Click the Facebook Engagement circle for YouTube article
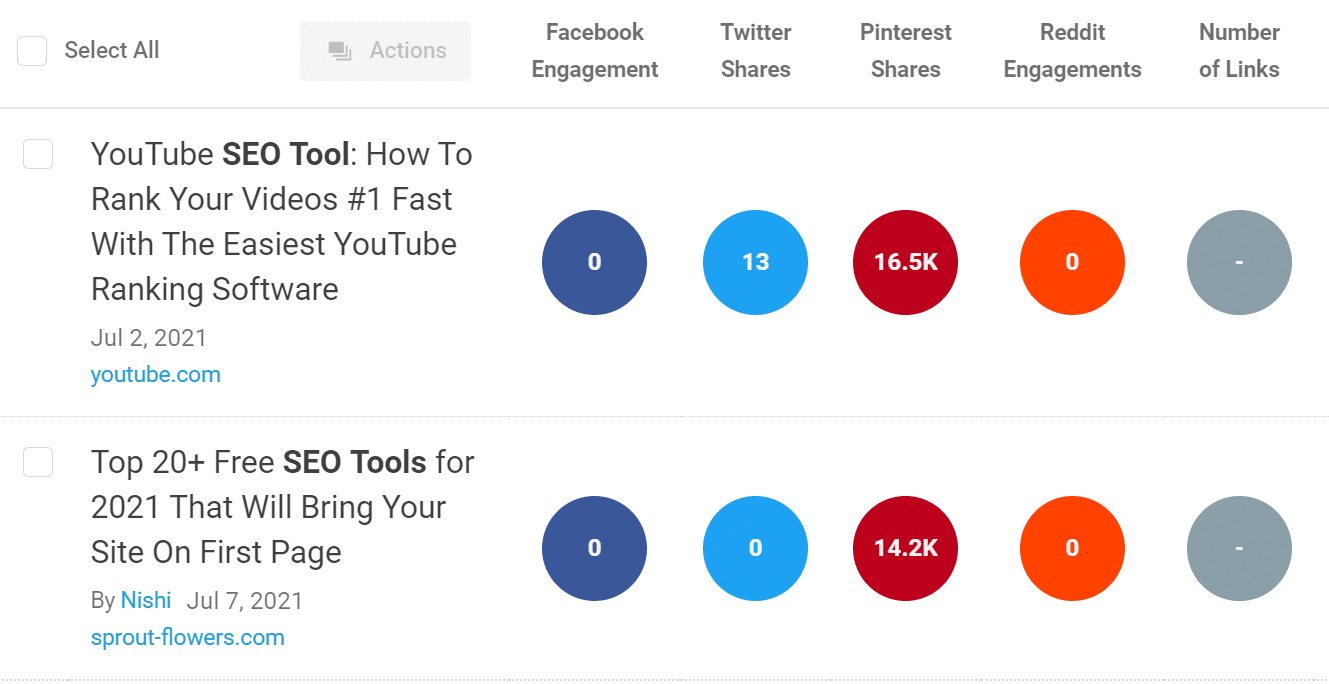 click(x=594, y=262)
